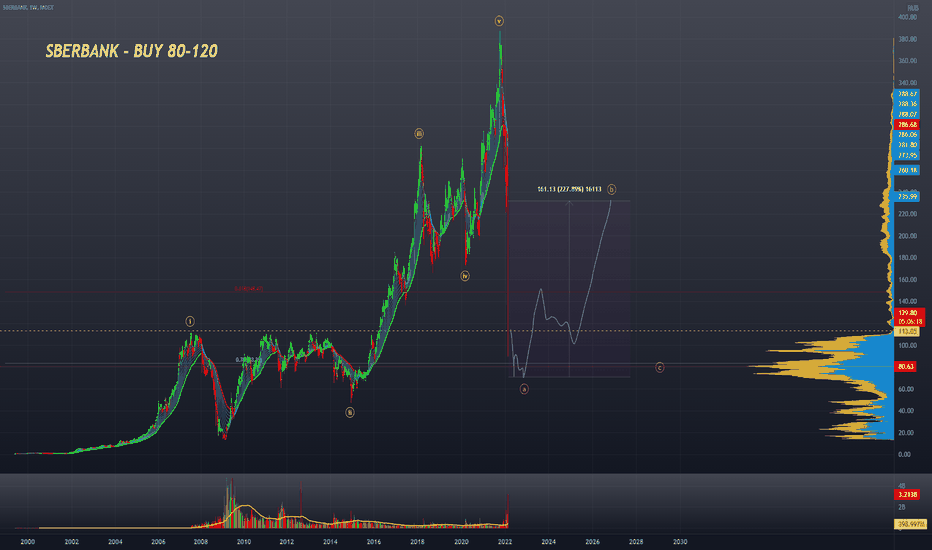Click the 2022 year on time axis
Screen dimensions: 932x550
click(505, 542)
